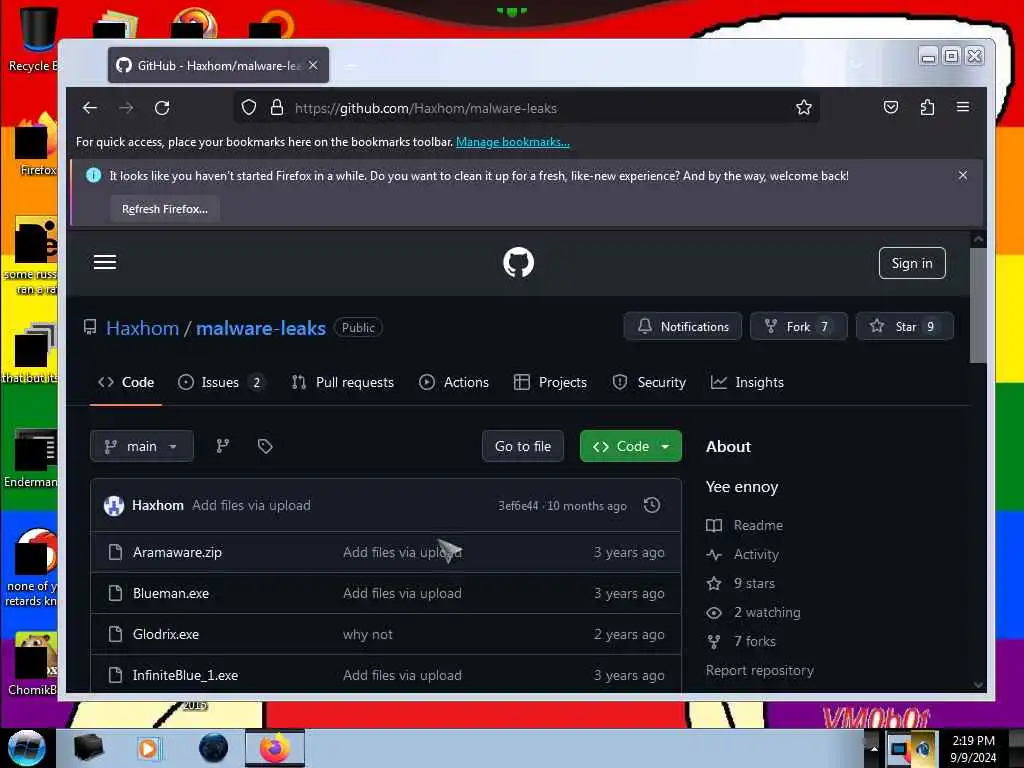Reload the current GitHub page
The height and width of the screenshot is (768, 1024).
coord(162,108)
